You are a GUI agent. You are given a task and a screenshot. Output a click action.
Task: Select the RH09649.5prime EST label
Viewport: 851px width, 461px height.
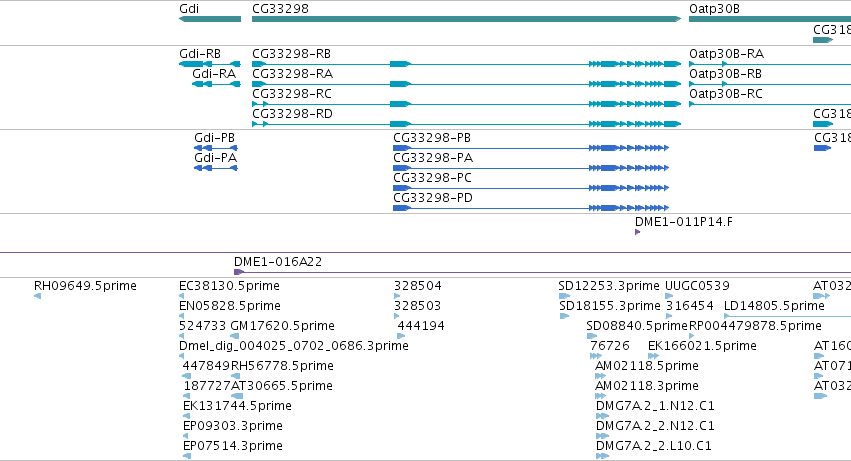(85, 286)
